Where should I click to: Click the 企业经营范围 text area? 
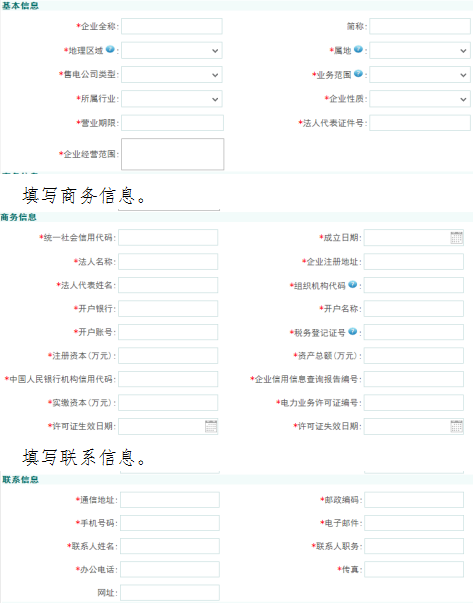[x=173, y=154]
